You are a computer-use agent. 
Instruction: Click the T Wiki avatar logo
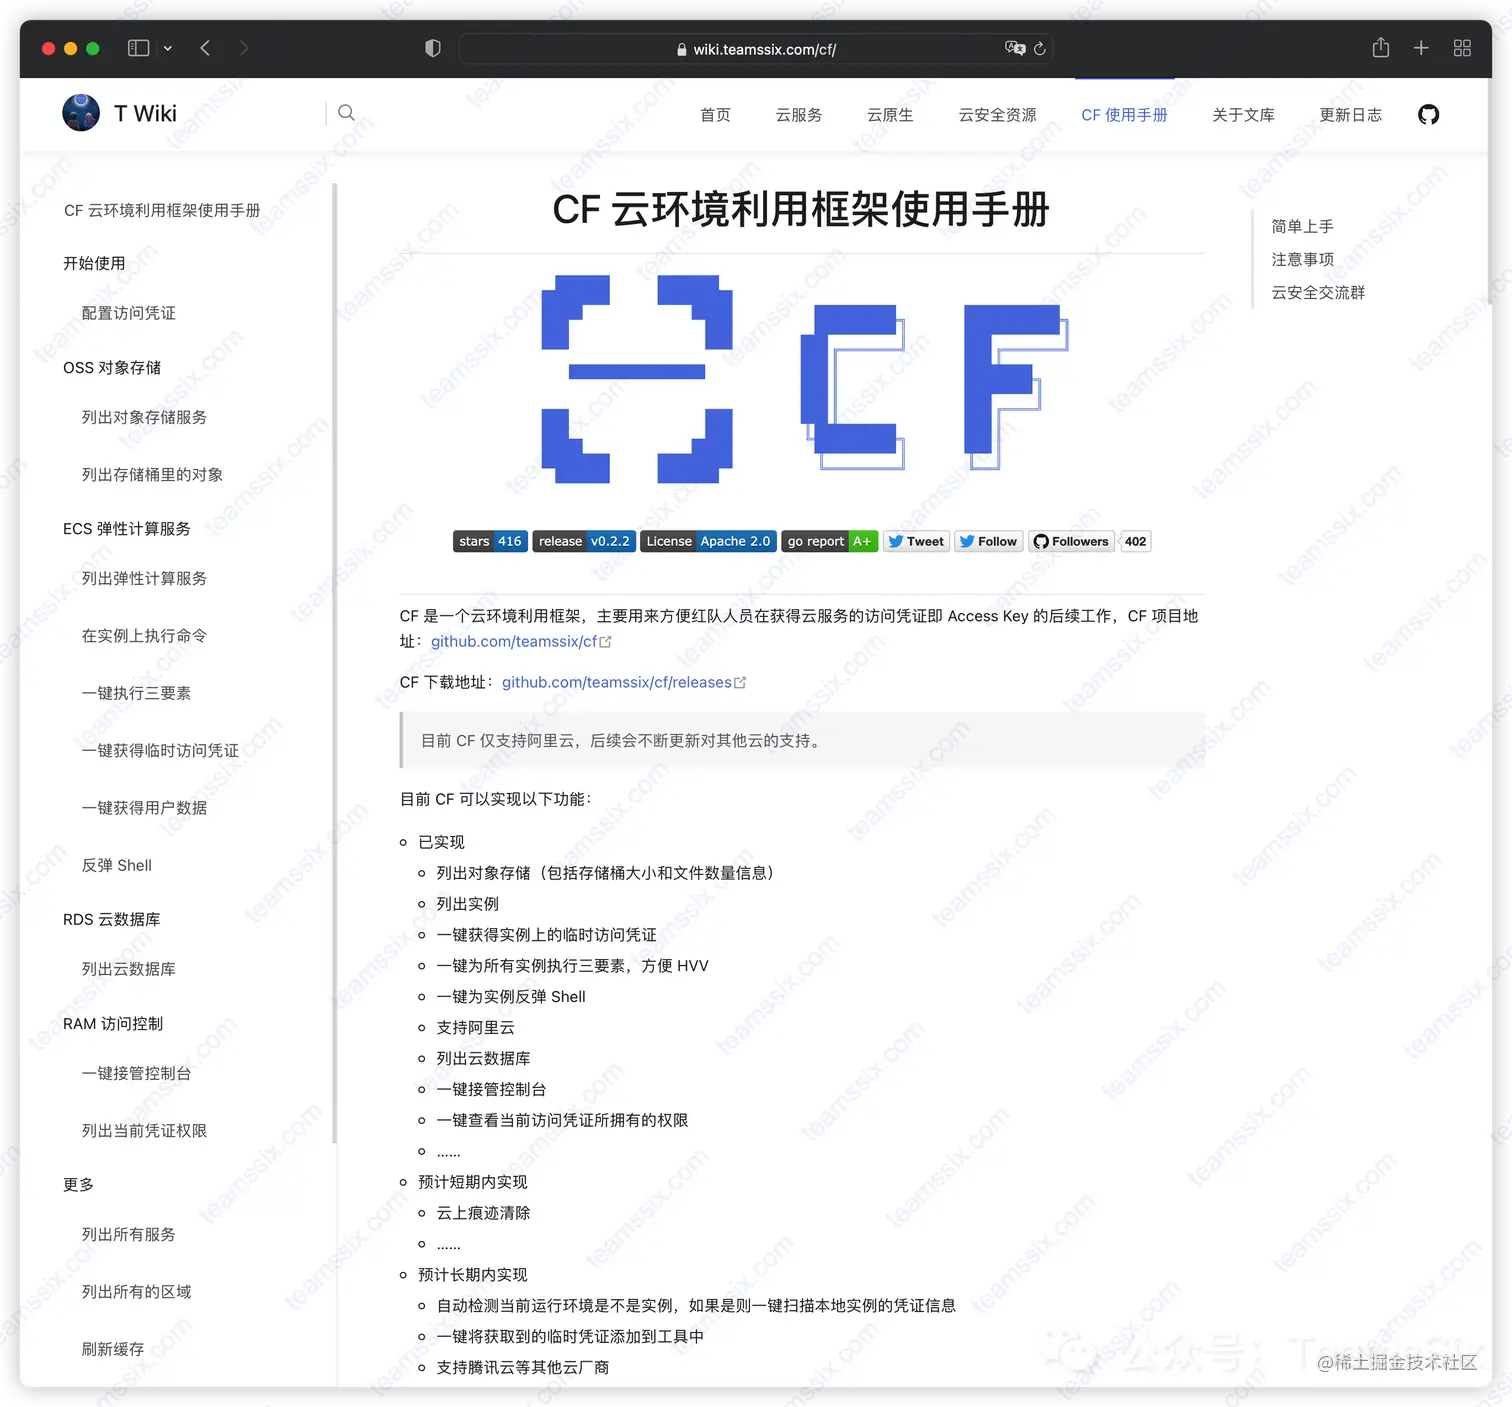[81, 113]
